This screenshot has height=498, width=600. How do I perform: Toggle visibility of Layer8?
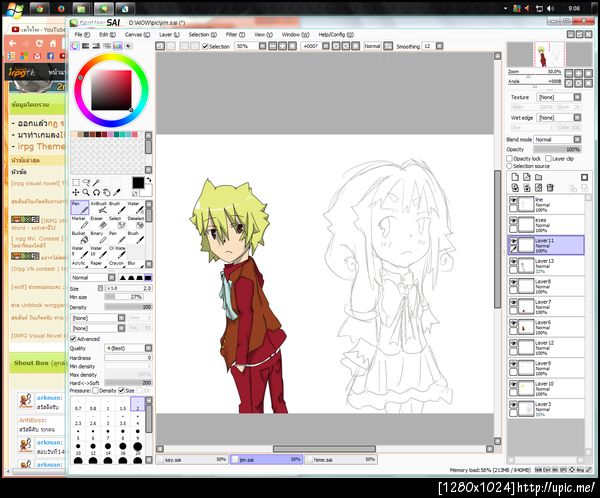(x=513, y=282)
